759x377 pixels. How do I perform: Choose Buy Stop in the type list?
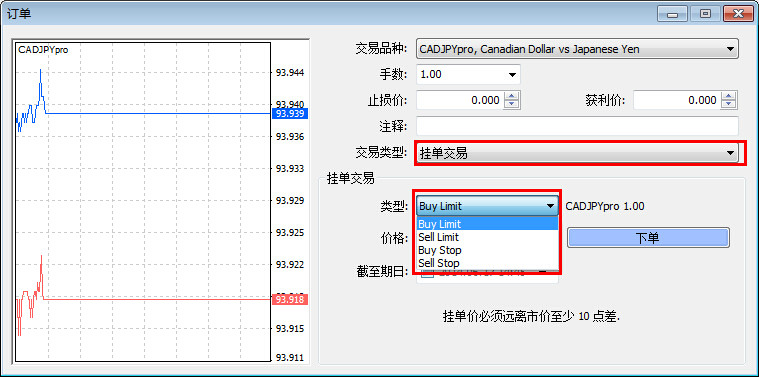tap(487, 250)
